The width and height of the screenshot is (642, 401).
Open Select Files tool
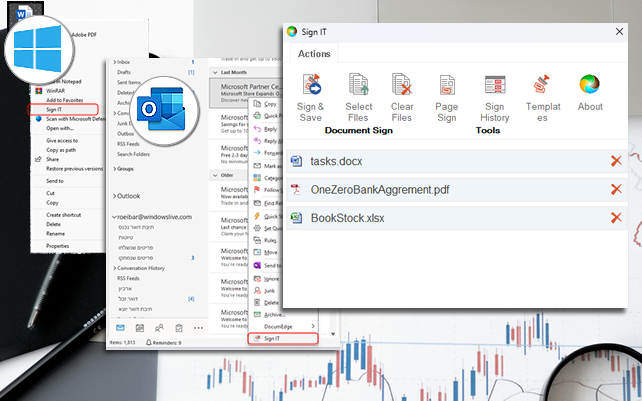tap(359, 87)
